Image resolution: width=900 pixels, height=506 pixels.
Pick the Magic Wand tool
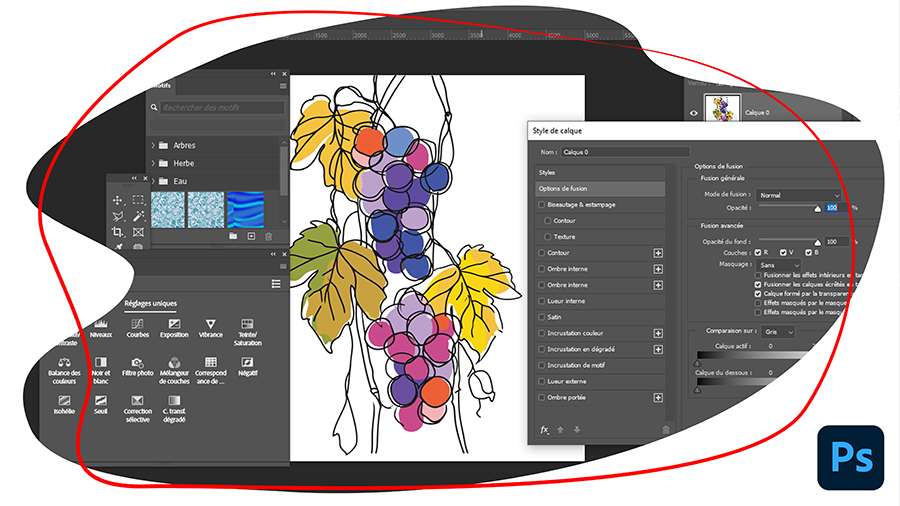click(x=138, y=216)
